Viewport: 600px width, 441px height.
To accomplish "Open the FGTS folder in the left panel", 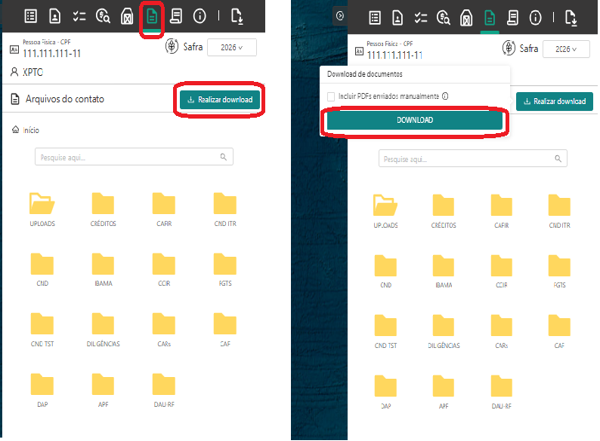I will point(225,270).
